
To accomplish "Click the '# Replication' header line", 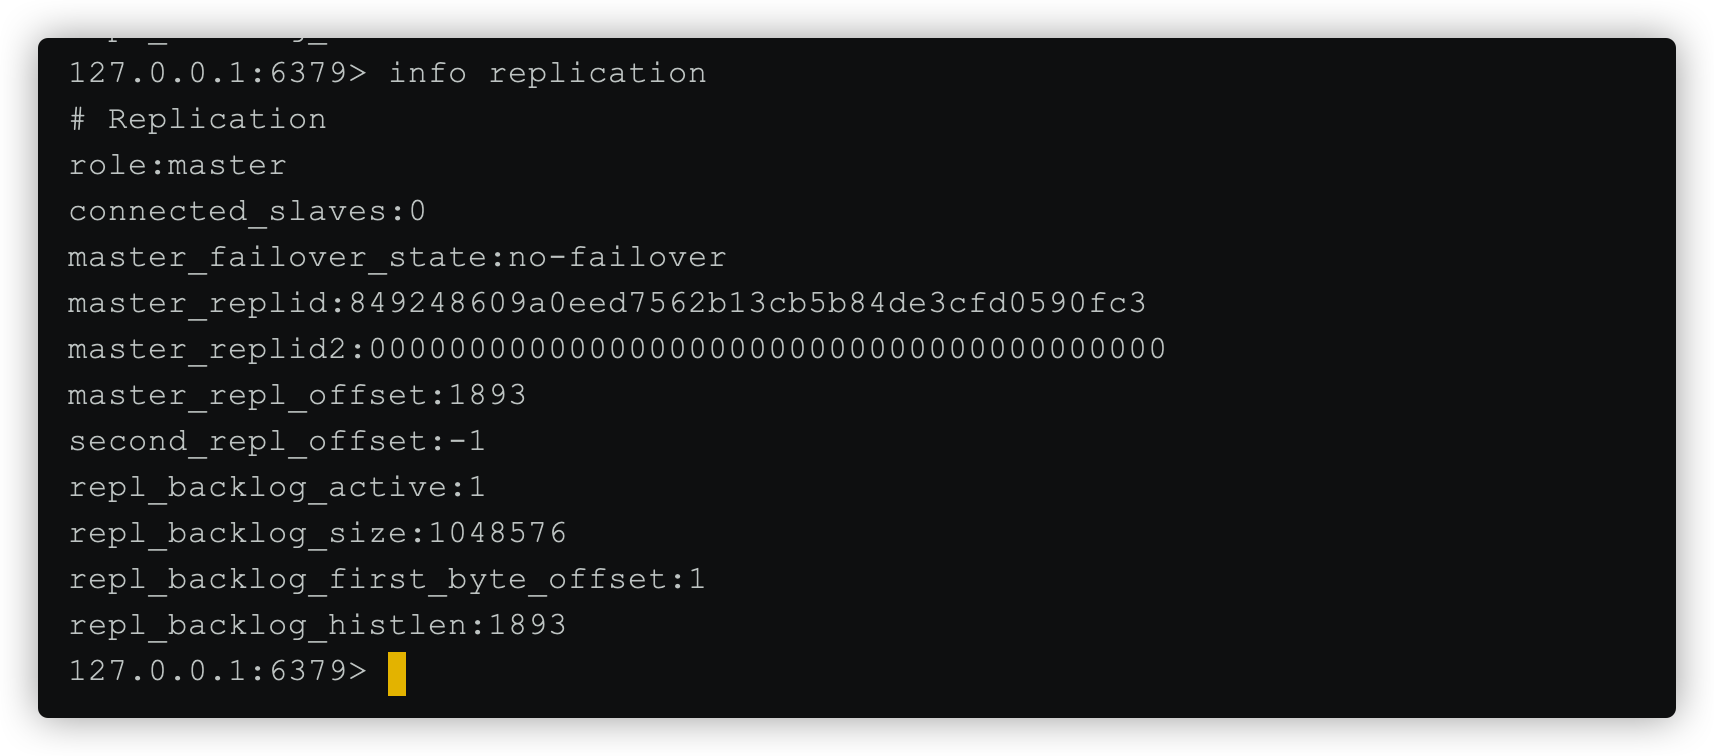I will (x=198, y=119).
